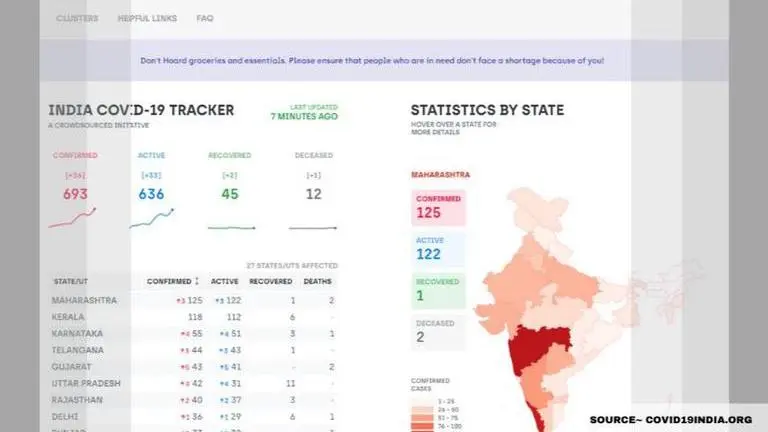768x432 pixels.
Task: Sort table by Deaths column header
Action: tap(317, 281)
